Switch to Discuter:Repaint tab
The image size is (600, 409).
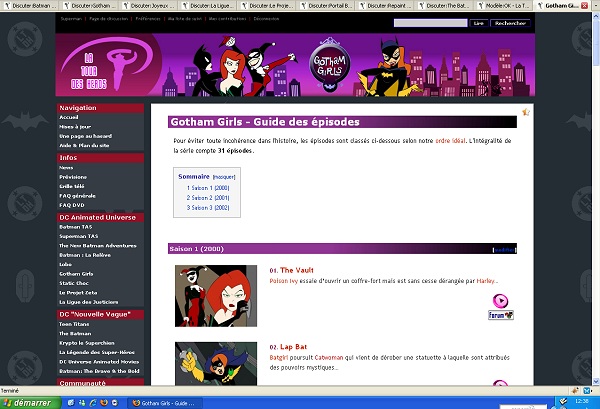pyautogui.click(x=387, y=5)
